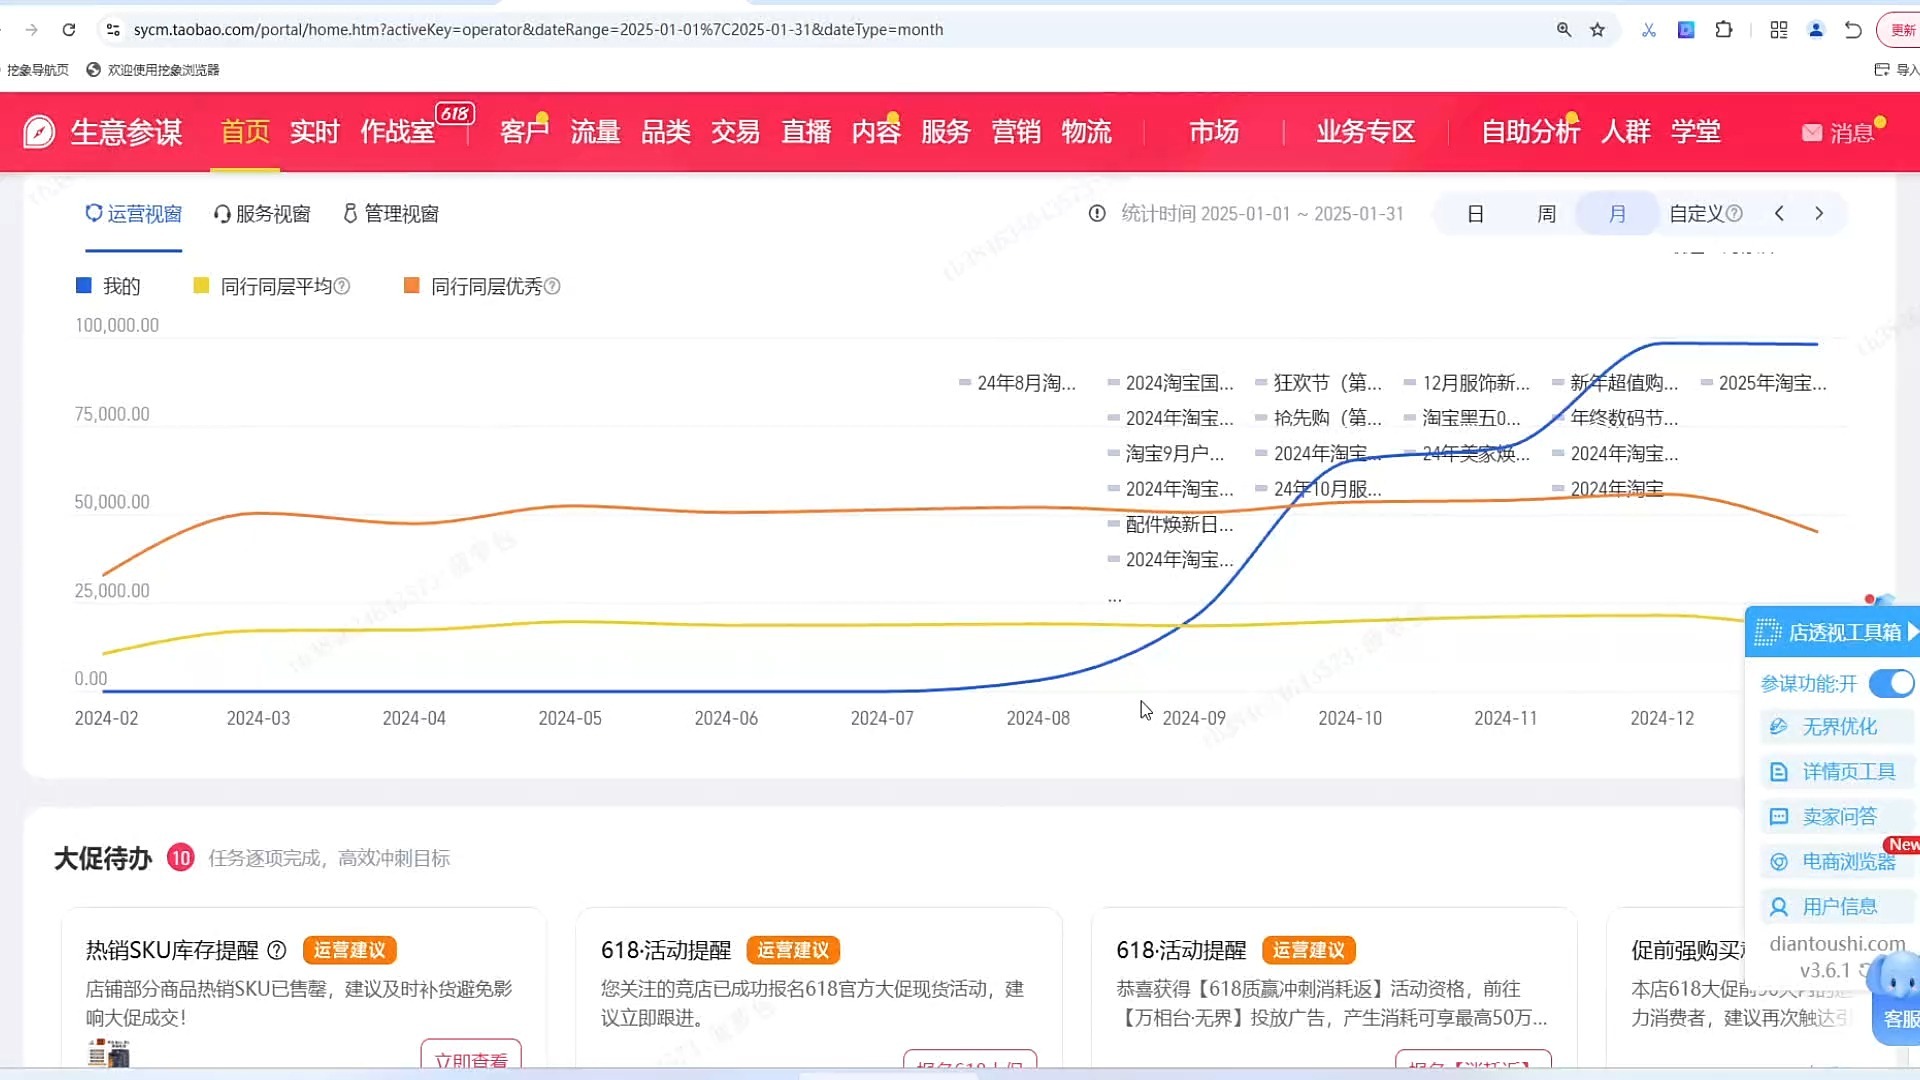Expand the 店透视工具箱 panel arrow

pyautogui.click(x=1912, y=632)
